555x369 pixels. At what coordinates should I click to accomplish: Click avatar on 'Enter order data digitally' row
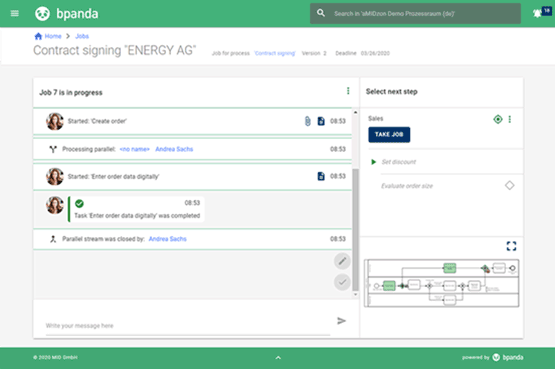(x=55, y=176)
